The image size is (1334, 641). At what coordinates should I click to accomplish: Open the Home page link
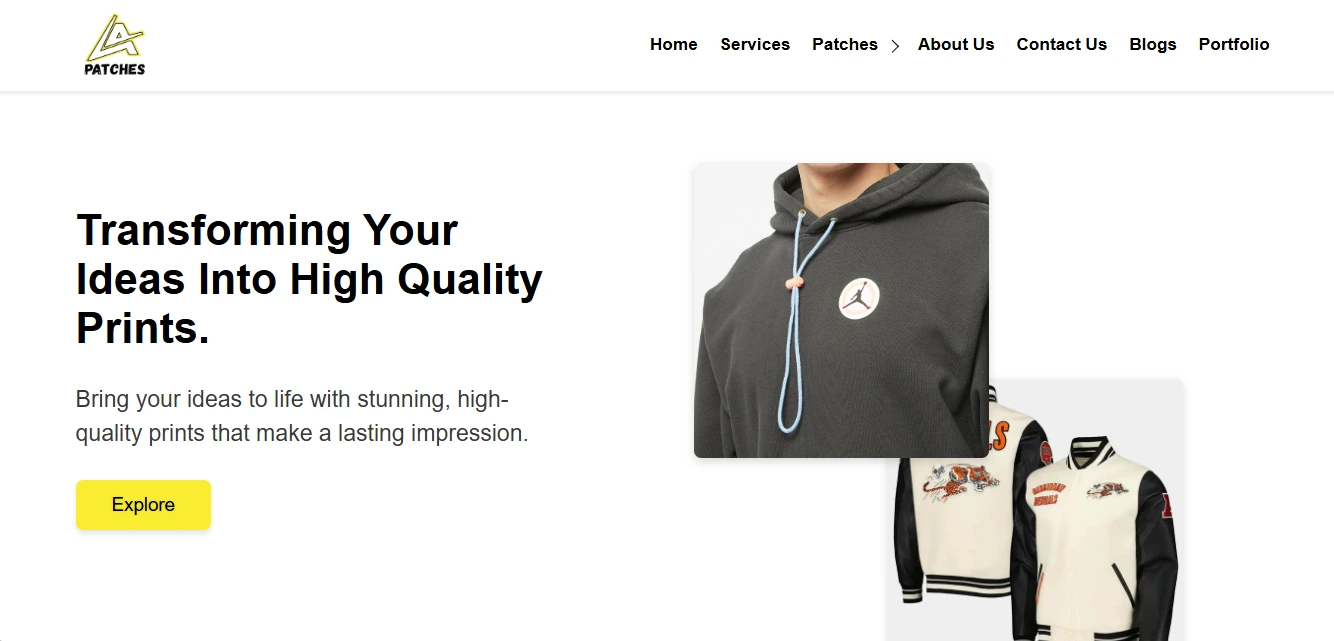[x=674, y=44]
